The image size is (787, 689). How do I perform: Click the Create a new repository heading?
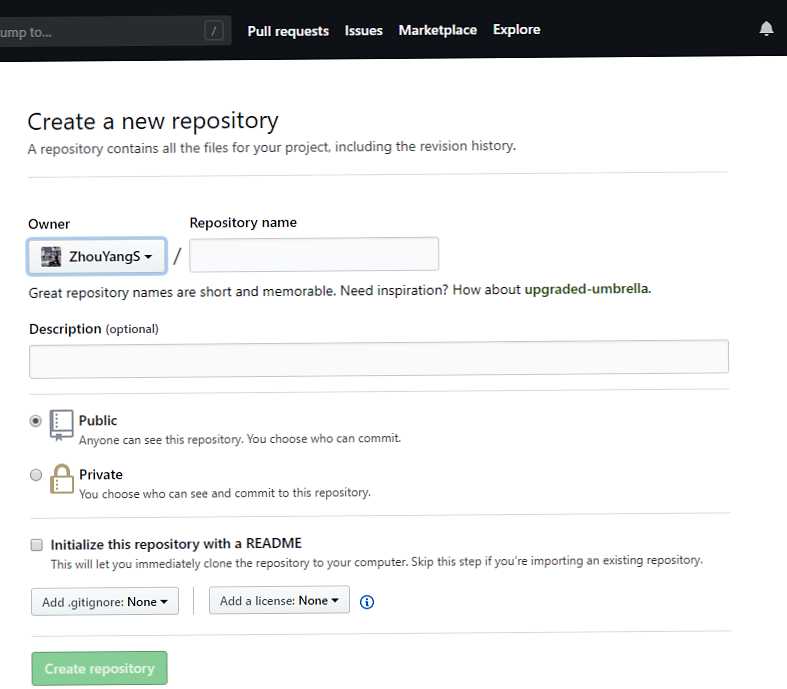pos(153,122)
